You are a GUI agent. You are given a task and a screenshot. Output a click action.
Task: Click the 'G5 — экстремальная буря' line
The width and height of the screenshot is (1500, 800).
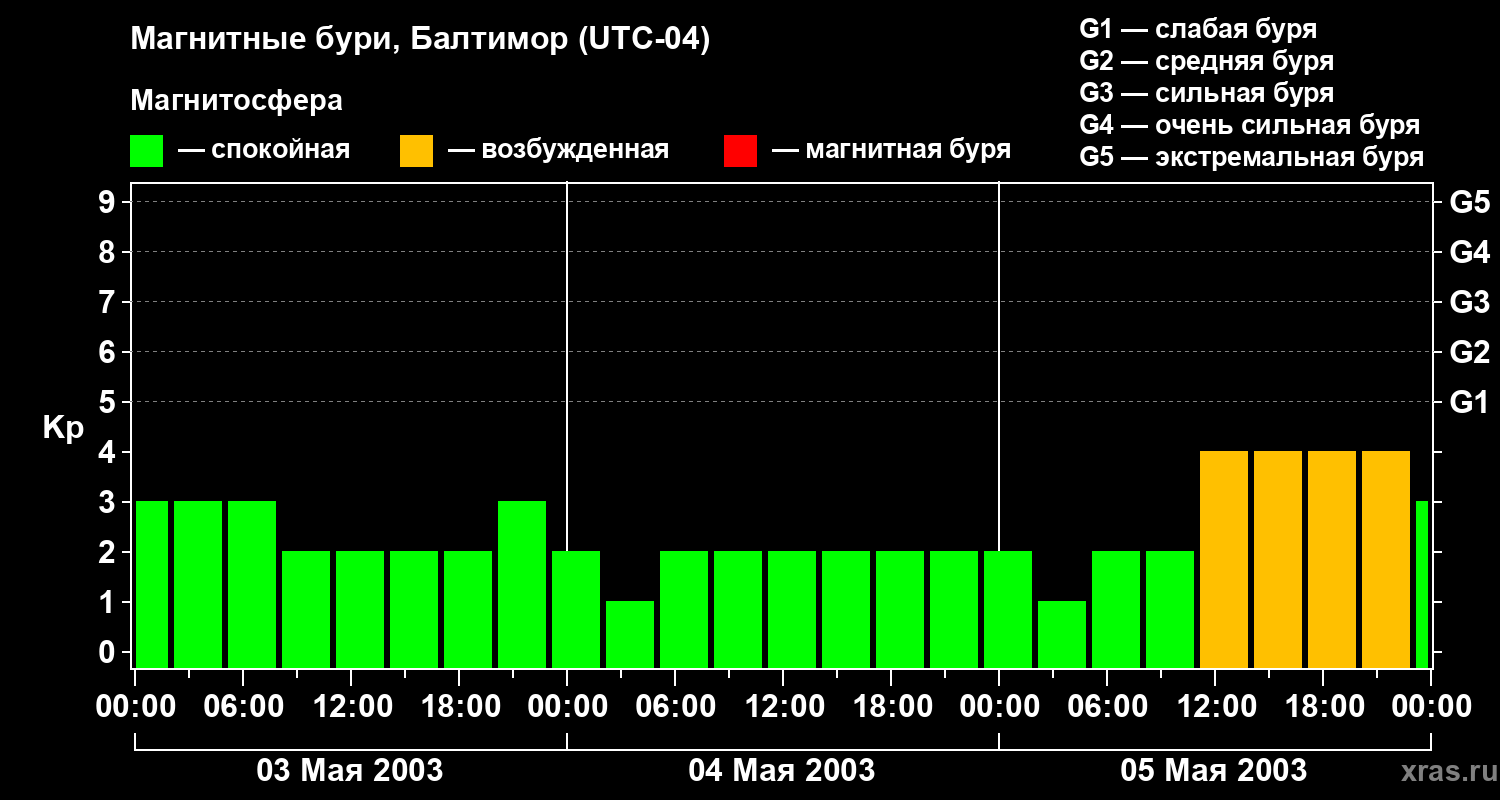tap(1252, 157)
